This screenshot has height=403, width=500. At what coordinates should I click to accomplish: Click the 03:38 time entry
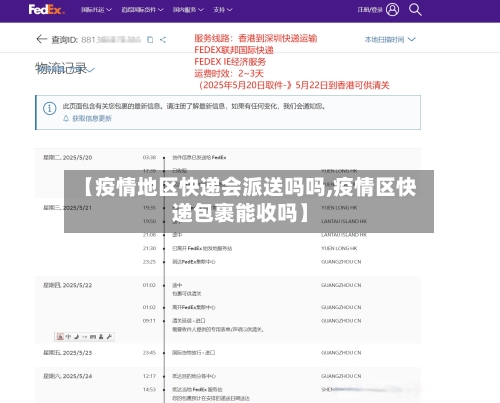point(149,157)
